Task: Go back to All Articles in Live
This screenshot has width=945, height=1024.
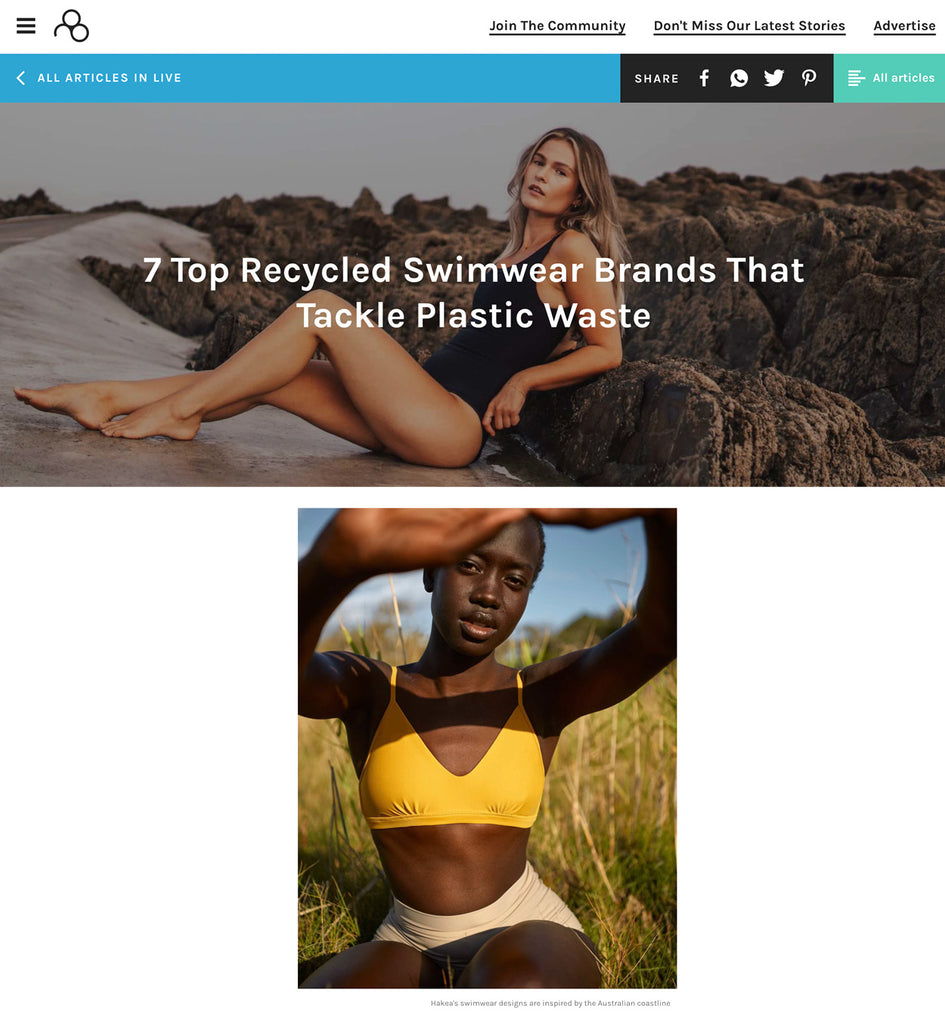Action: point(109,78)
